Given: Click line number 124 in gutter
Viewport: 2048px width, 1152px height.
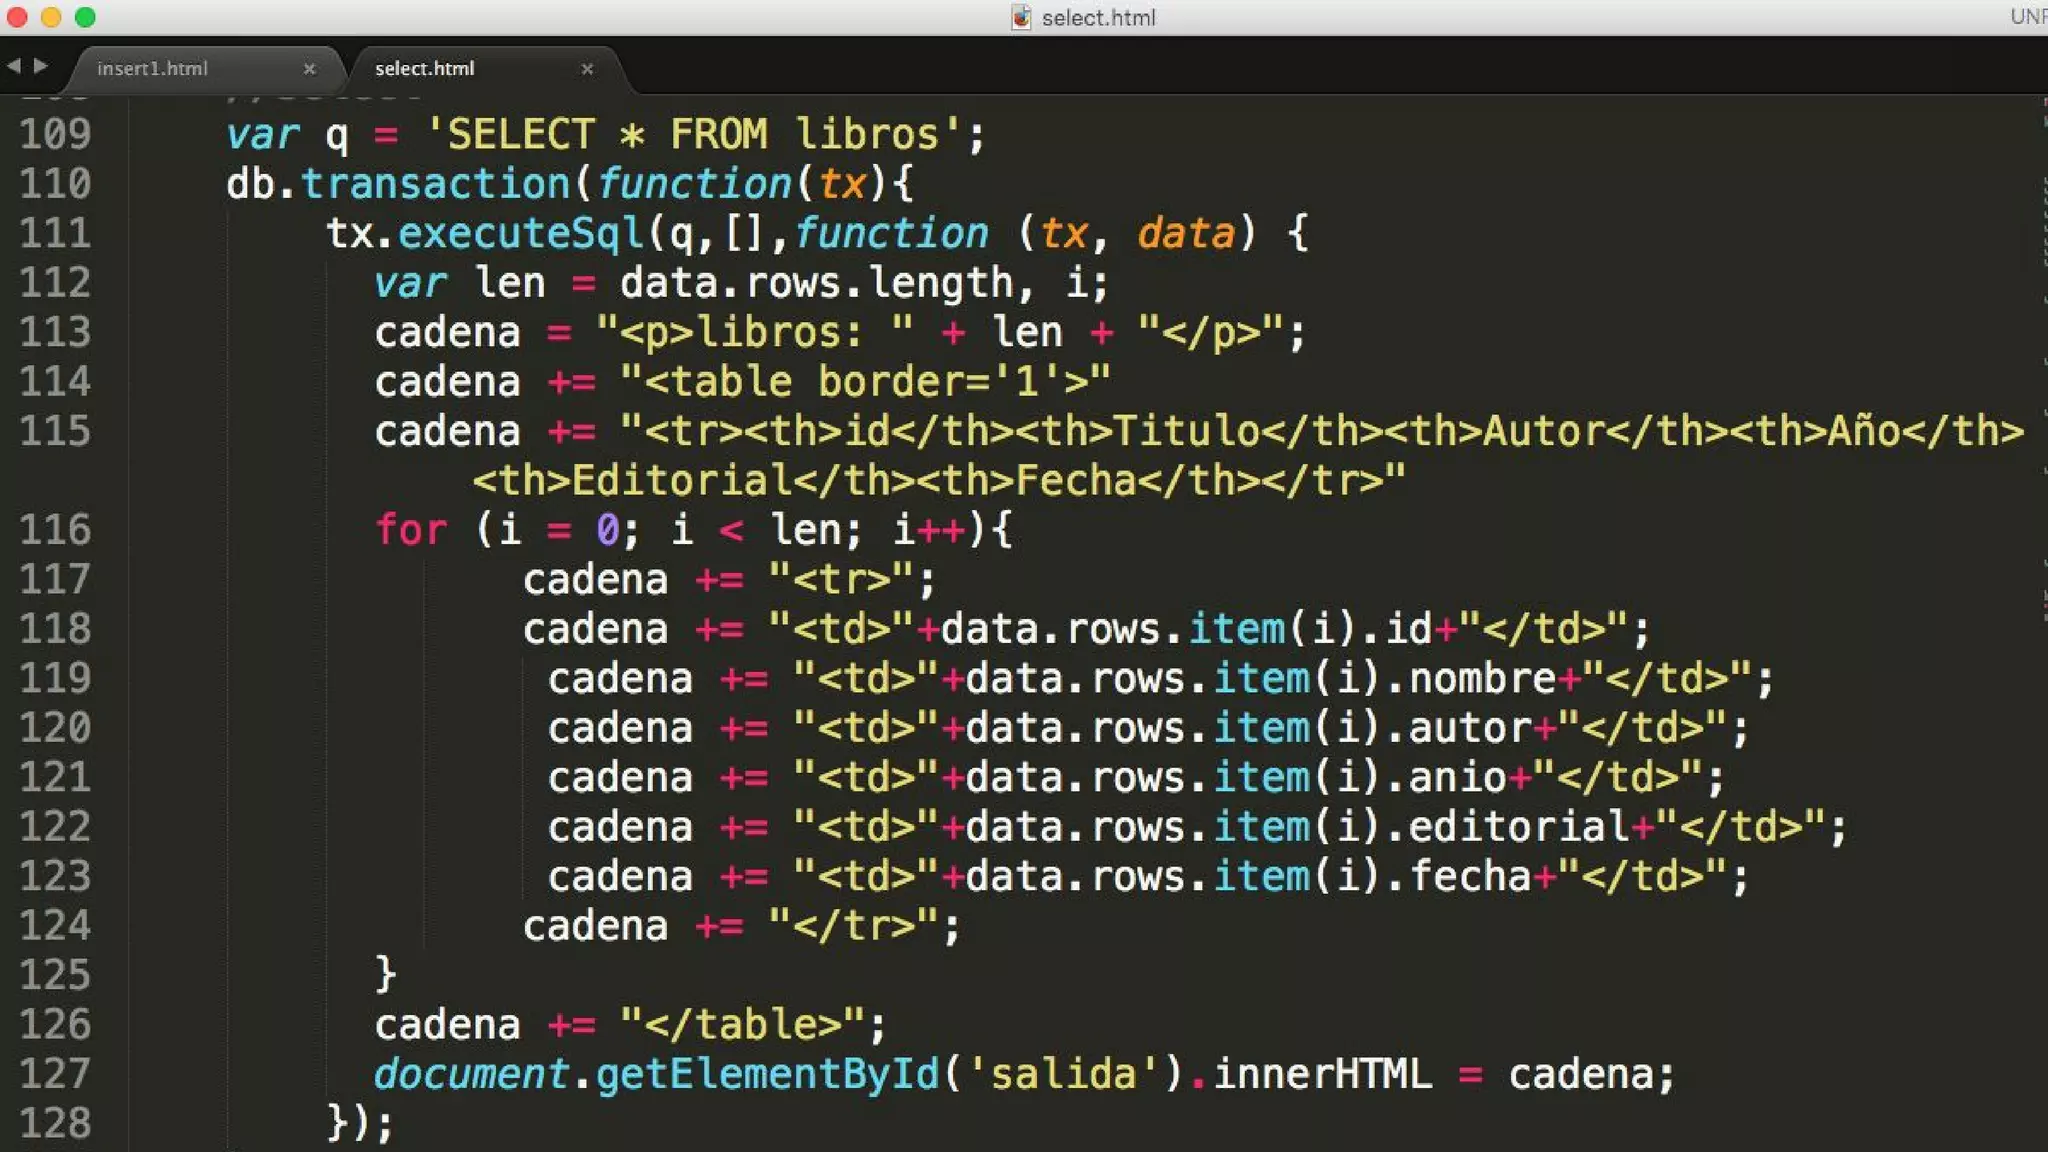Looking at the screenshot, I should [x=55, y=926].
